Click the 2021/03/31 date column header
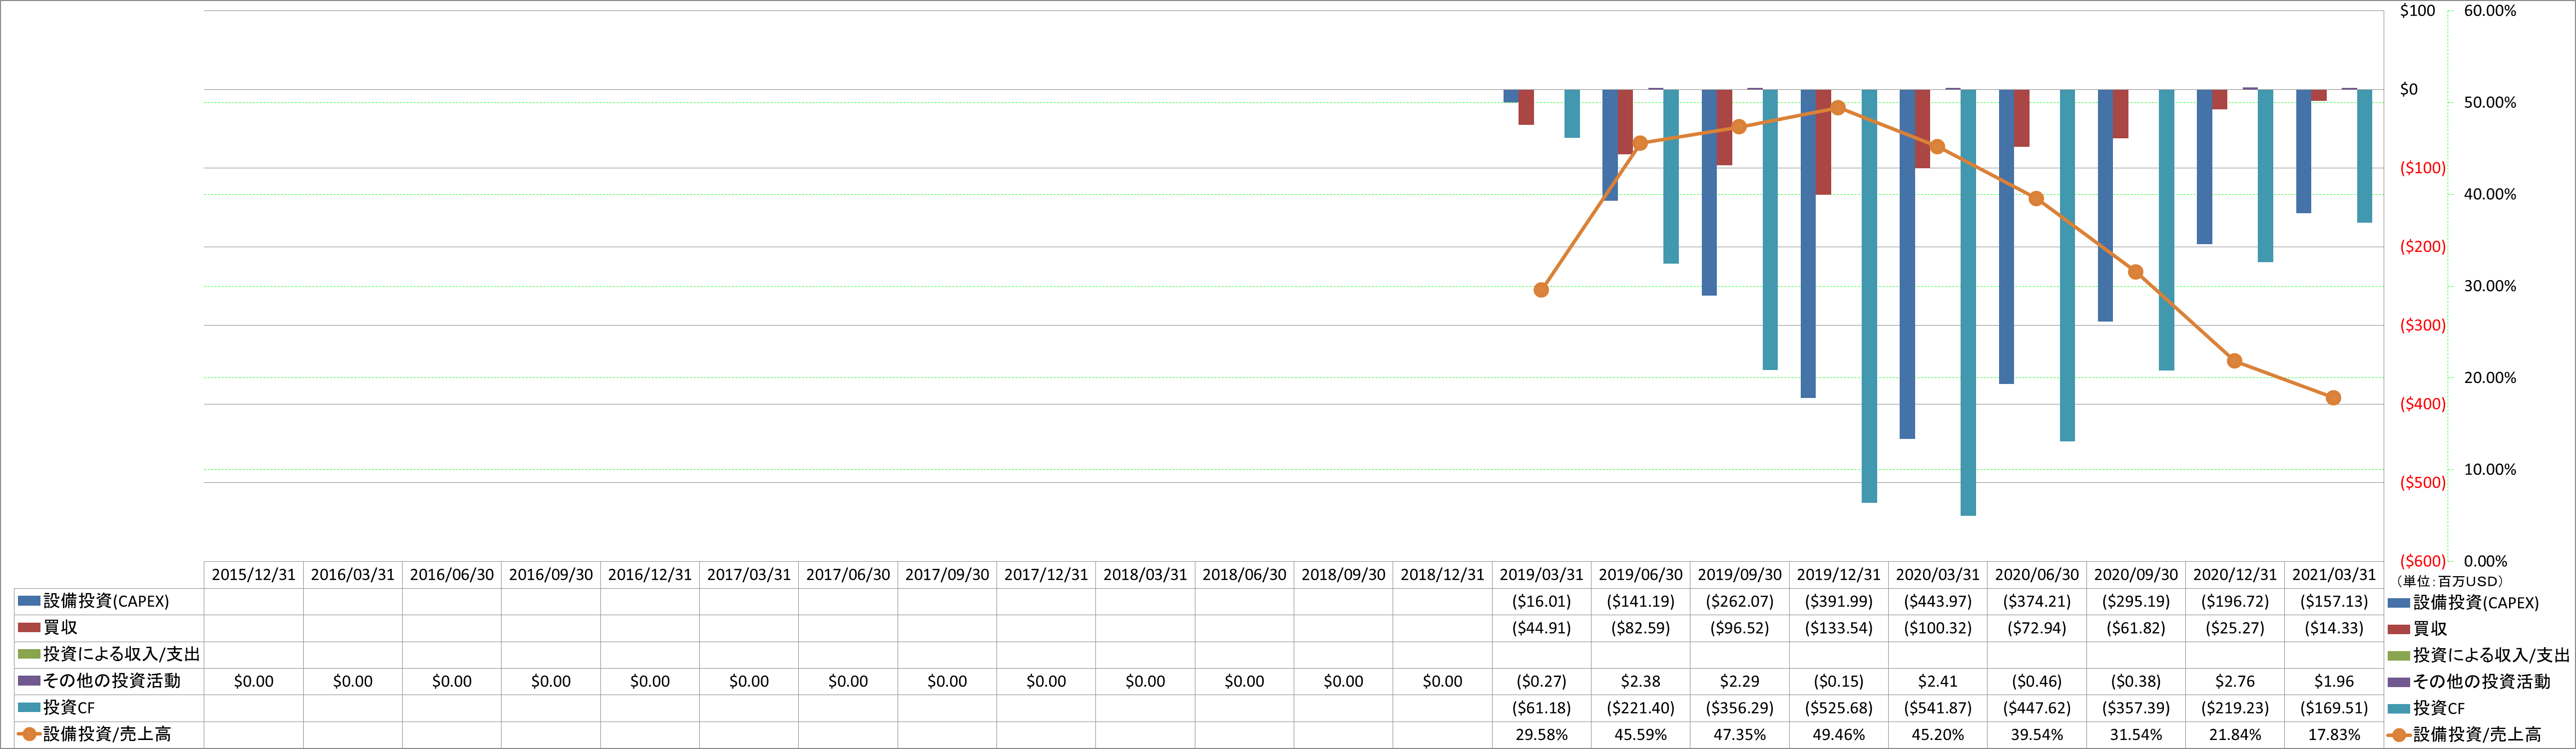2576x749 pixels. pos(2334,575)
